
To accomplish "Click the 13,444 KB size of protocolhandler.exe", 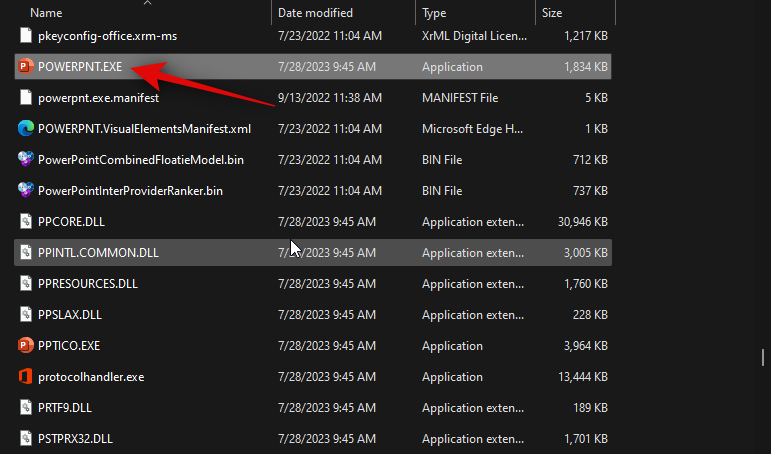I will click(583, 377).
